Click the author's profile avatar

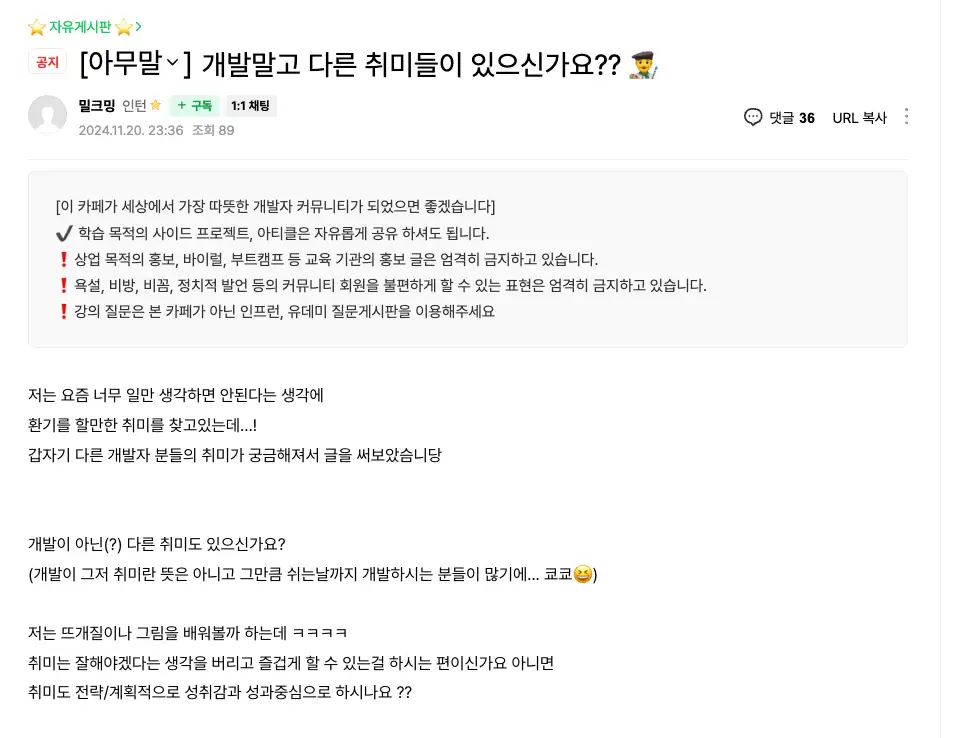[47, 116]
